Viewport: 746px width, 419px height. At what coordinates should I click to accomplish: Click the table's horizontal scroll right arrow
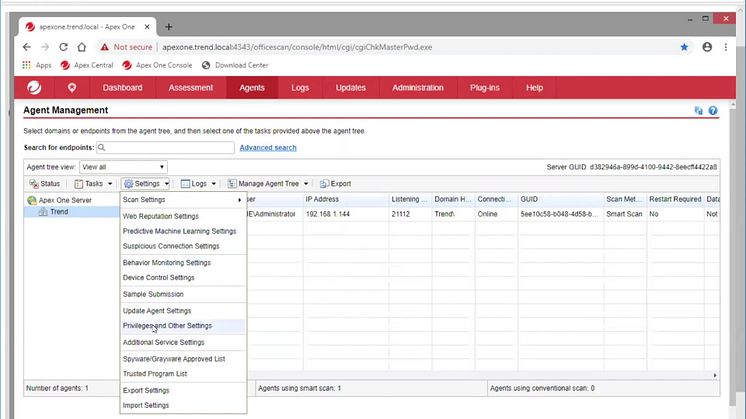coord(715,375)
